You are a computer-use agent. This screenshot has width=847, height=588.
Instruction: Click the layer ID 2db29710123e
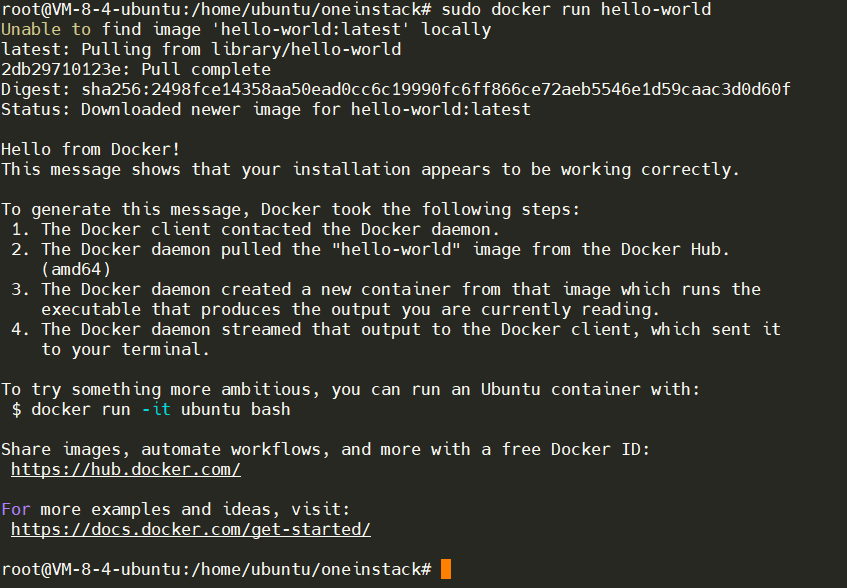pos(65,69)
